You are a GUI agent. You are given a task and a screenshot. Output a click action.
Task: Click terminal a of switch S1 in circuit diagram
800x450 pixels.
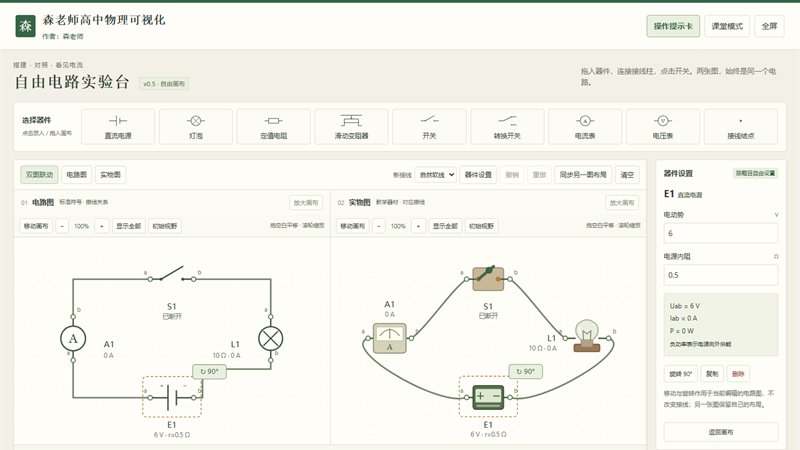(150, 279)
